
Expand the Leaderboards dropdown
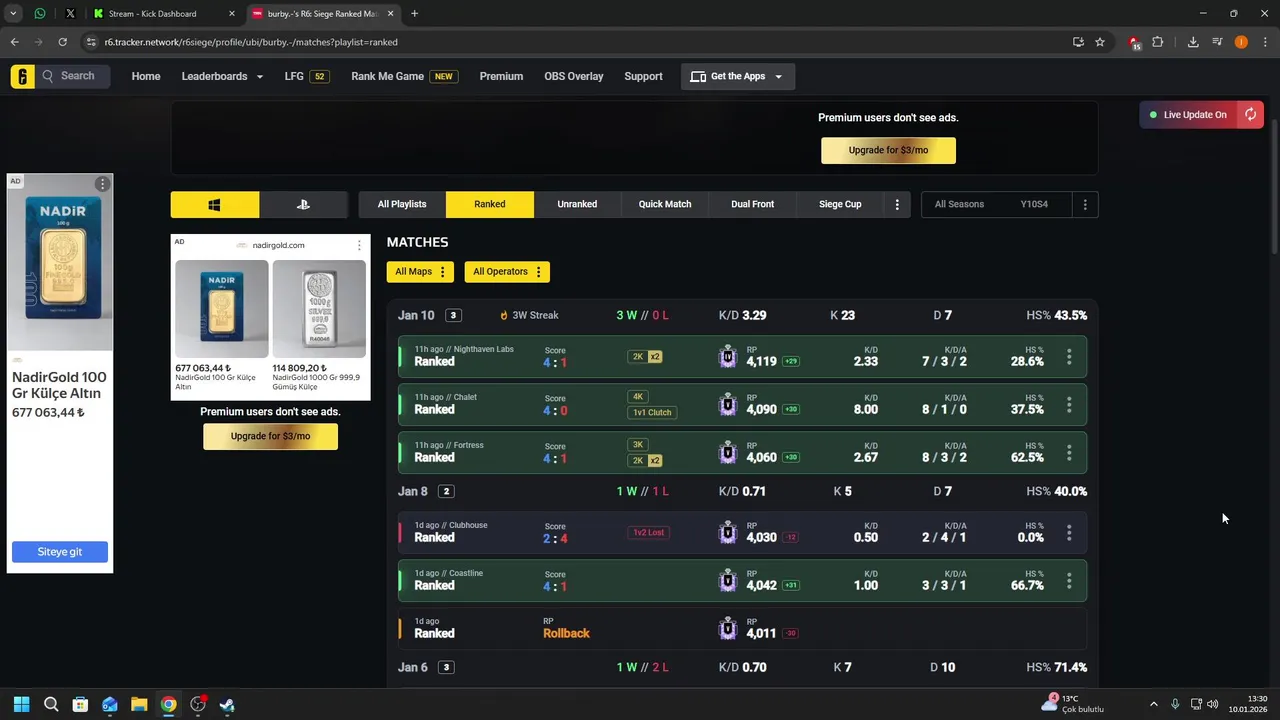point(222,76)
